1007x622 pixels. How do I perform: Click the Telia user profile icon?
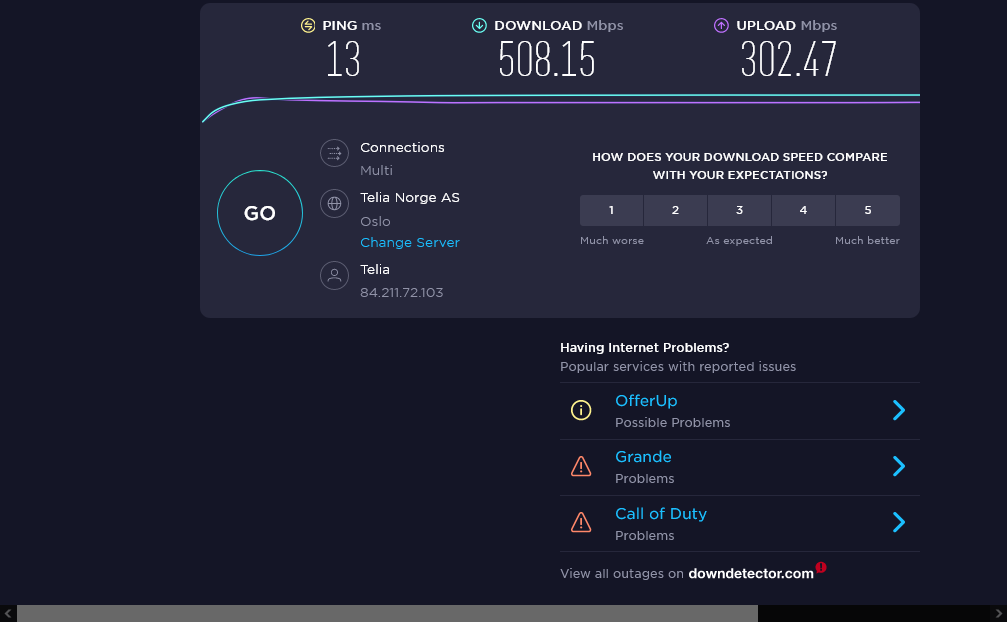pos(334,275)
